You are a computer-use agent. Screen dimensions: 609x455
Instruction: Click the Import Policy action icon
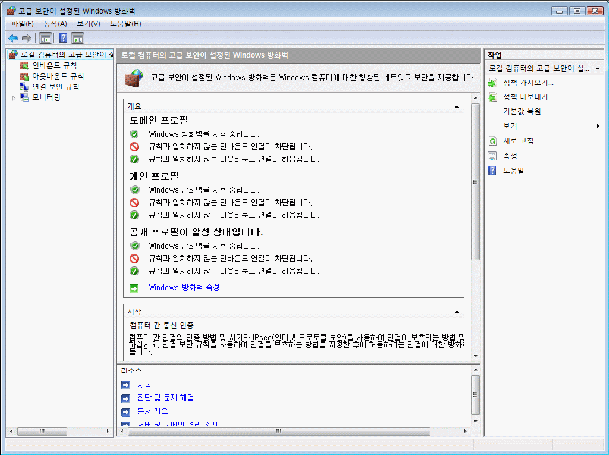coord(492,83)
